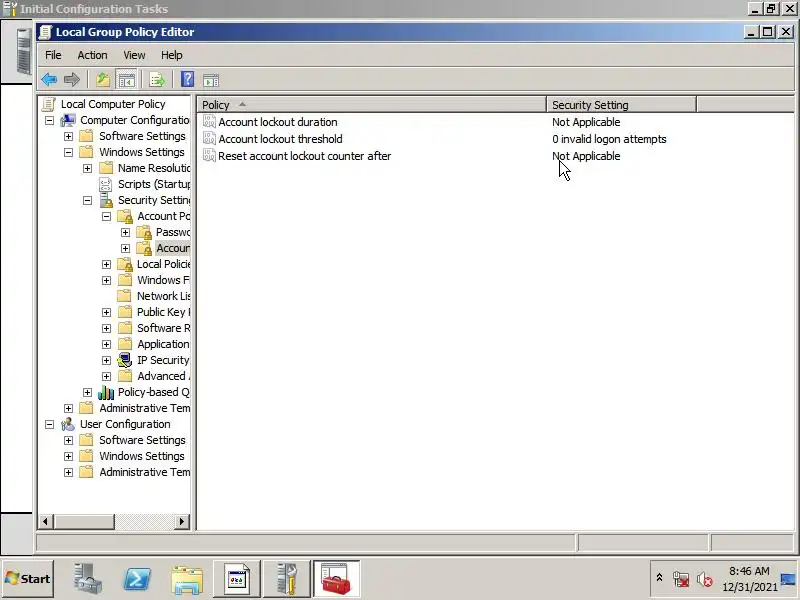Click the grey Forward arrow in toolbar
Viewport: 800px width, 600px height.
[72, 80]
